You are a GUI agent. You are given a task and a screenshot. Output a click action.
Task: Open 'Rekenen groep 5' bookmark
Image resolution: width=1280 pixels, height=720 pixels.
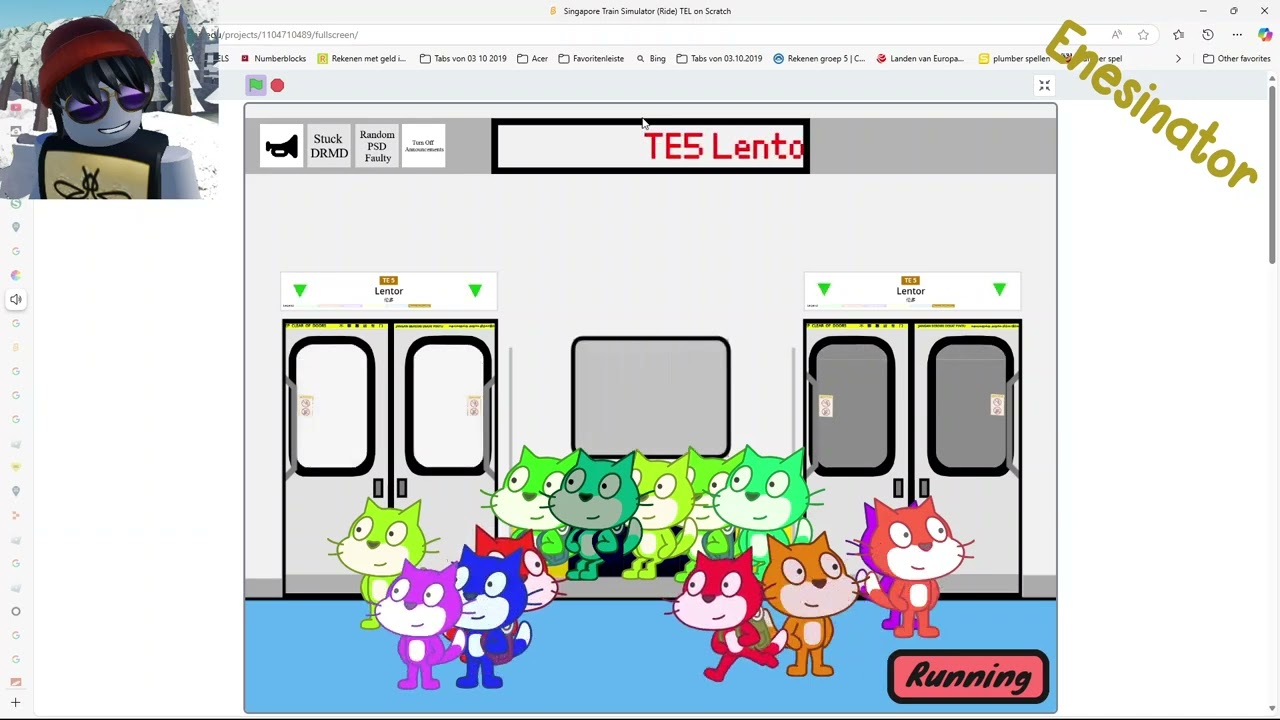click(819, 58)
